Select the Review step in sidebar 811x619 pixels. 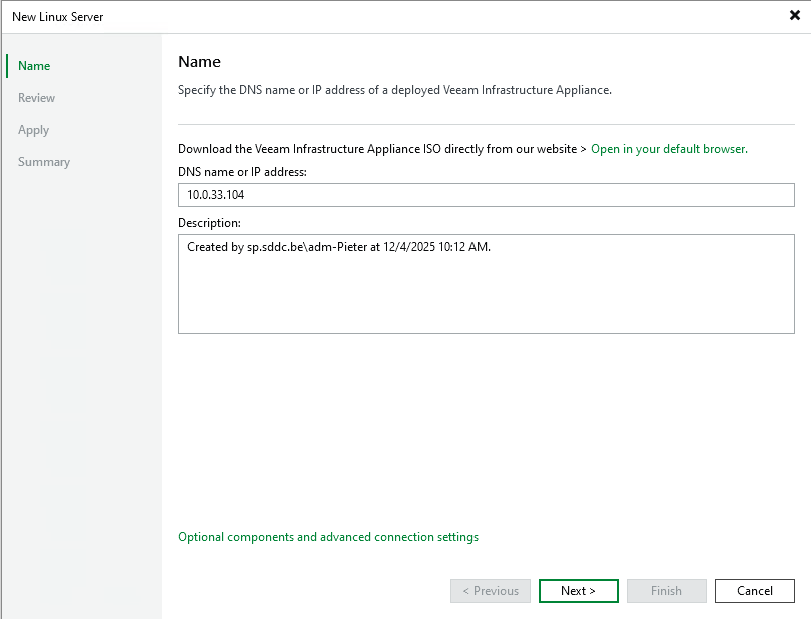tap(36, 98)
